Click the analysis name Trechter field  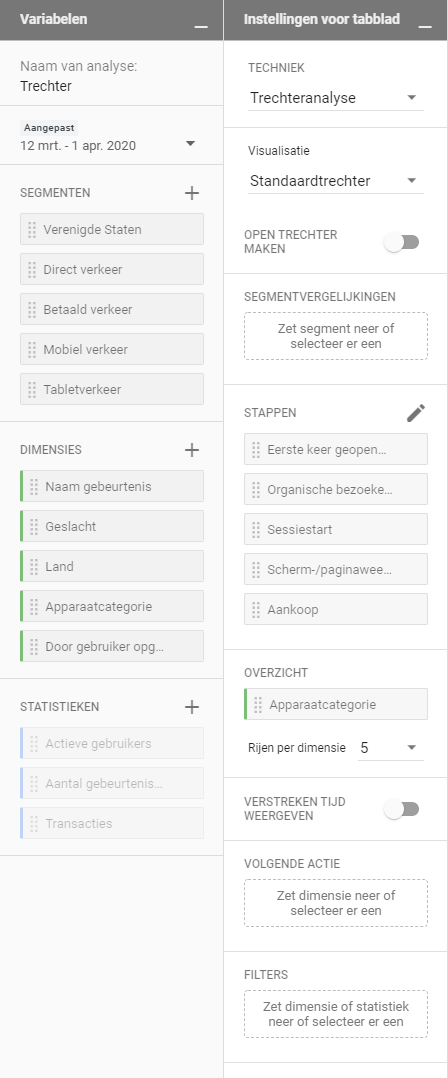click(46, 86)
